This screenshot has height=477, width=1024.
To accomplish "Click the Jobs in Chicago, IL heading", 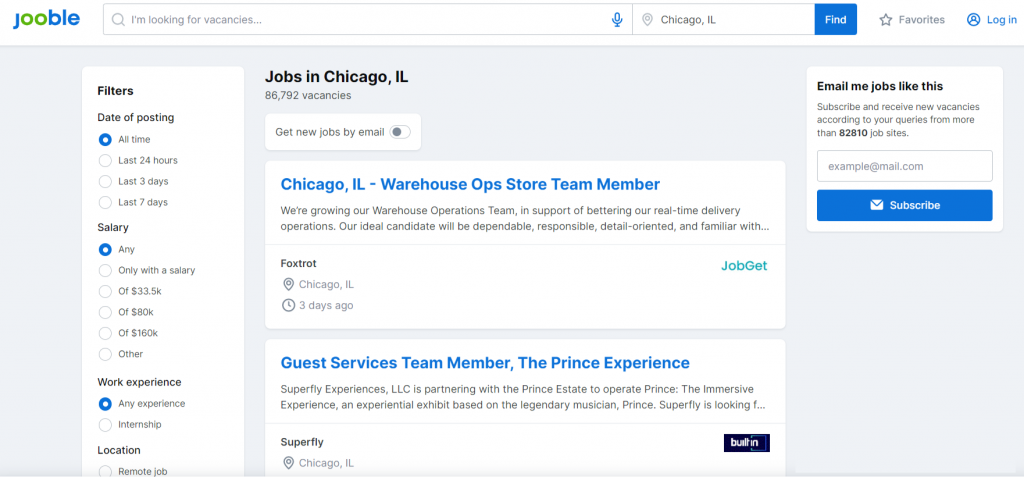I will [x=336, y=76].
